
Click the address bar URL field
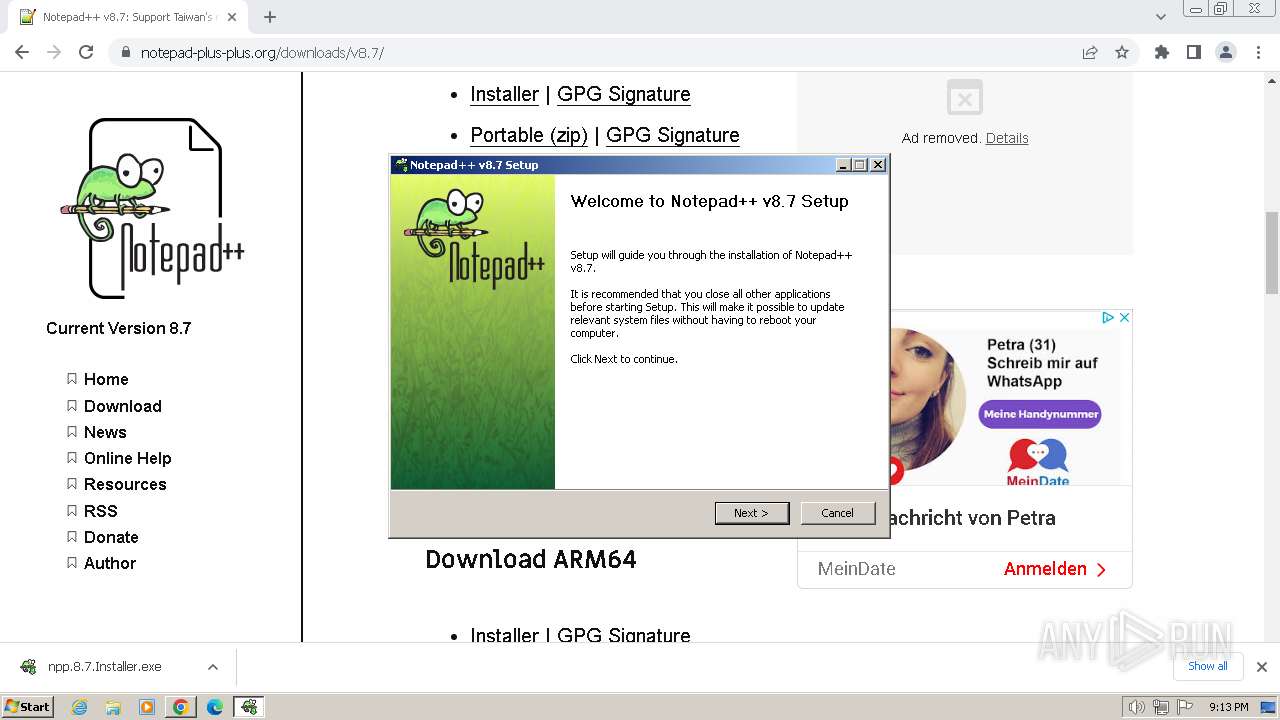point(600,52)
